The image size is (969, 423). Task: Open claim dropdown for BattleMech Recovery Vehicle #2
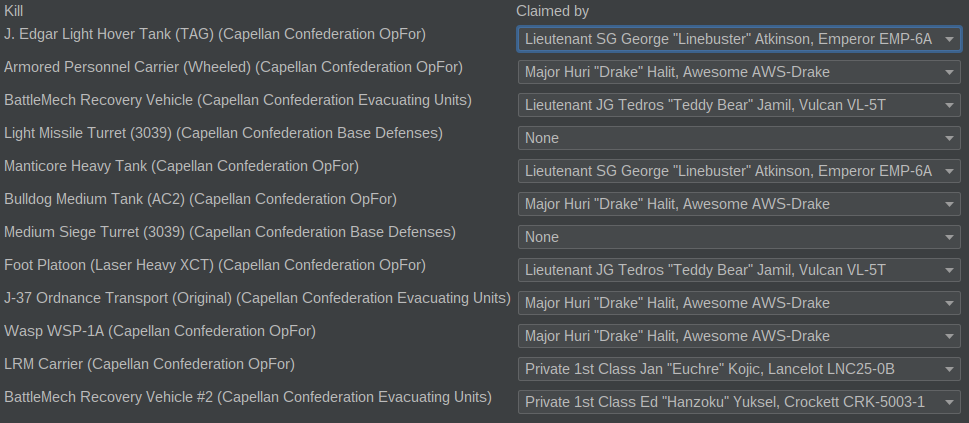click(x=738, y=402)
